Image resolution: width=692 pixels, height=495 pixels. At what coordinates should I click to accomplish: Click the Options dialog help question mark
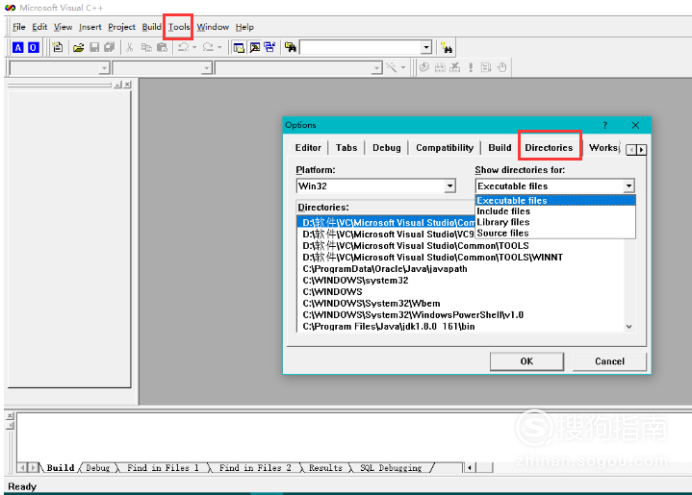pyautogui.click(x=605, y=125)
